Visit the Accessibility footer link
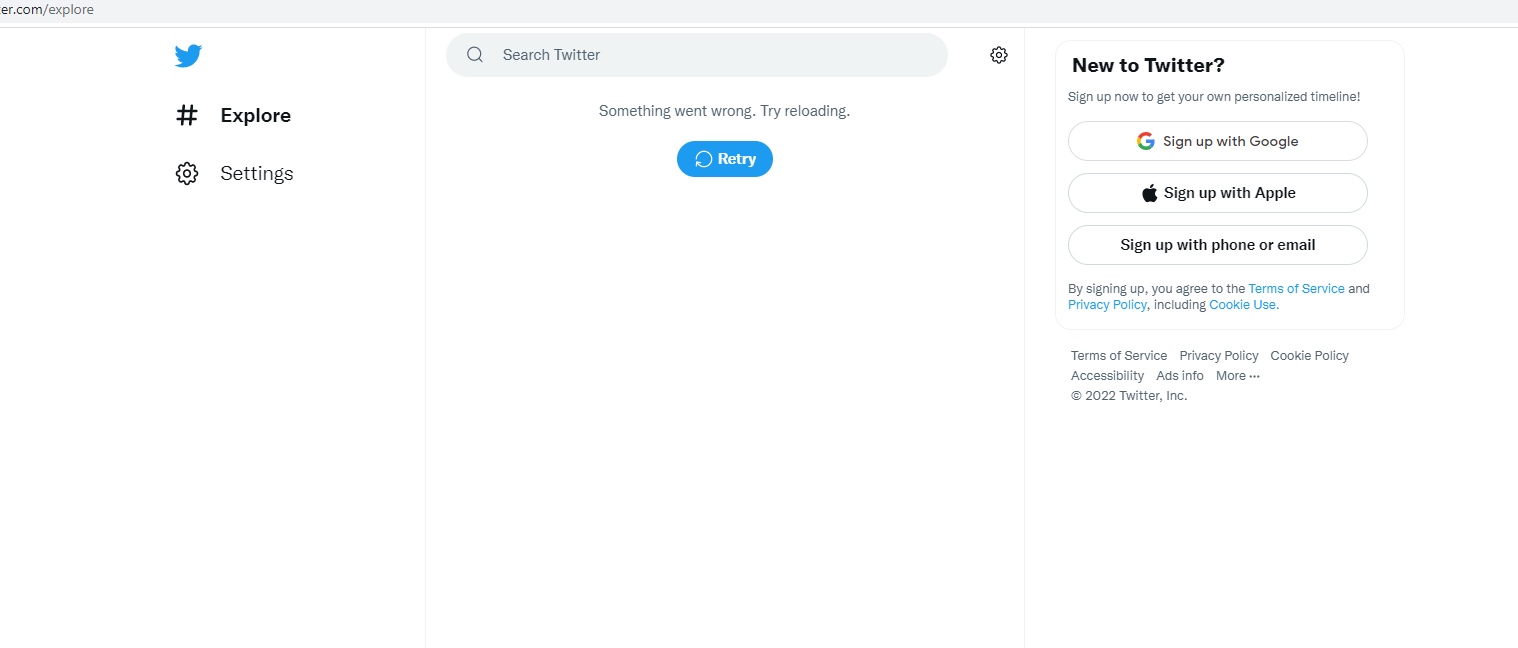 point(1107,376)
